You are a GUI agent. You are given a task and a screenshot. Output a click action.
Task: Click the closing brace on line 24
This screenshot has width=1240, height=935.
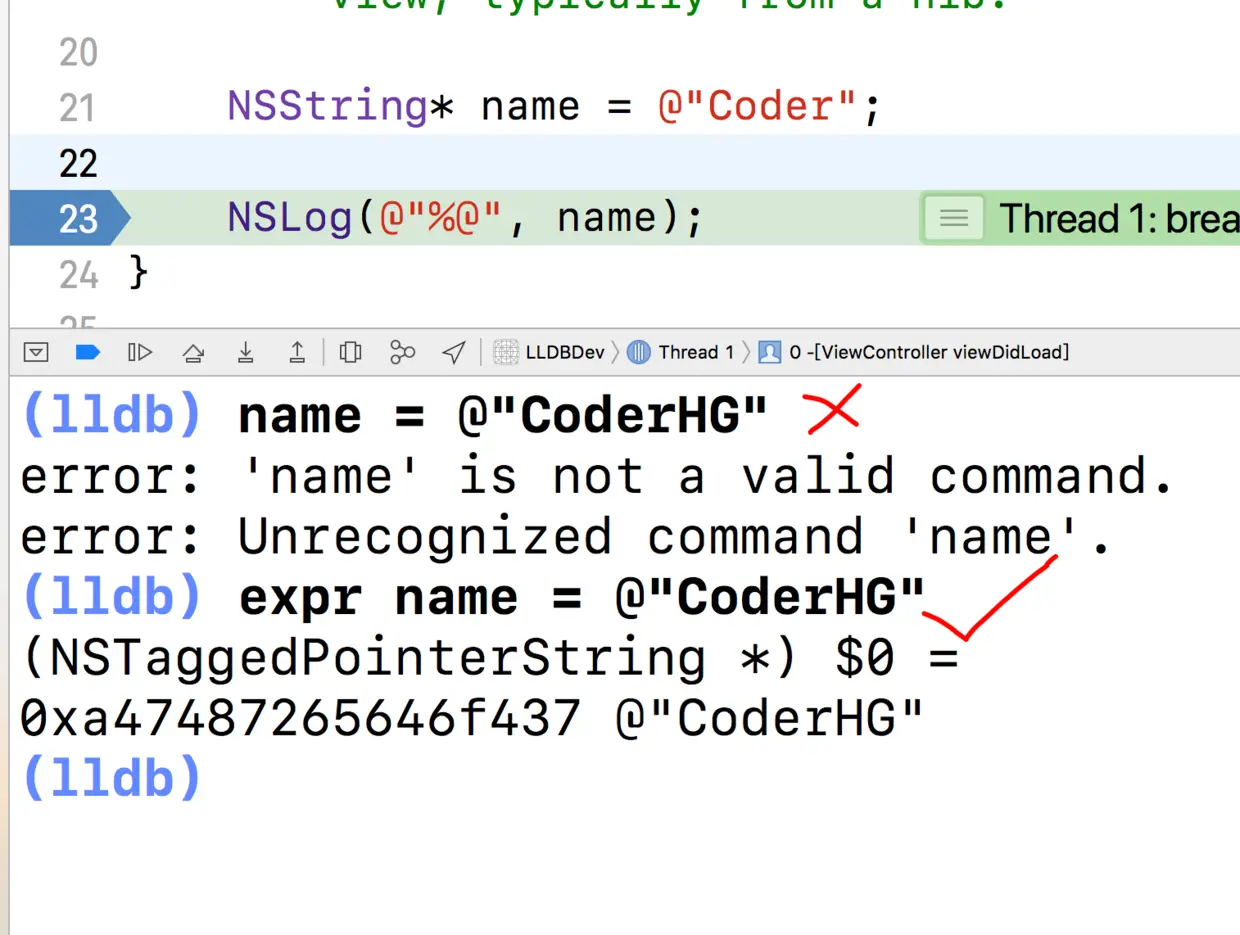click(139, 273)
